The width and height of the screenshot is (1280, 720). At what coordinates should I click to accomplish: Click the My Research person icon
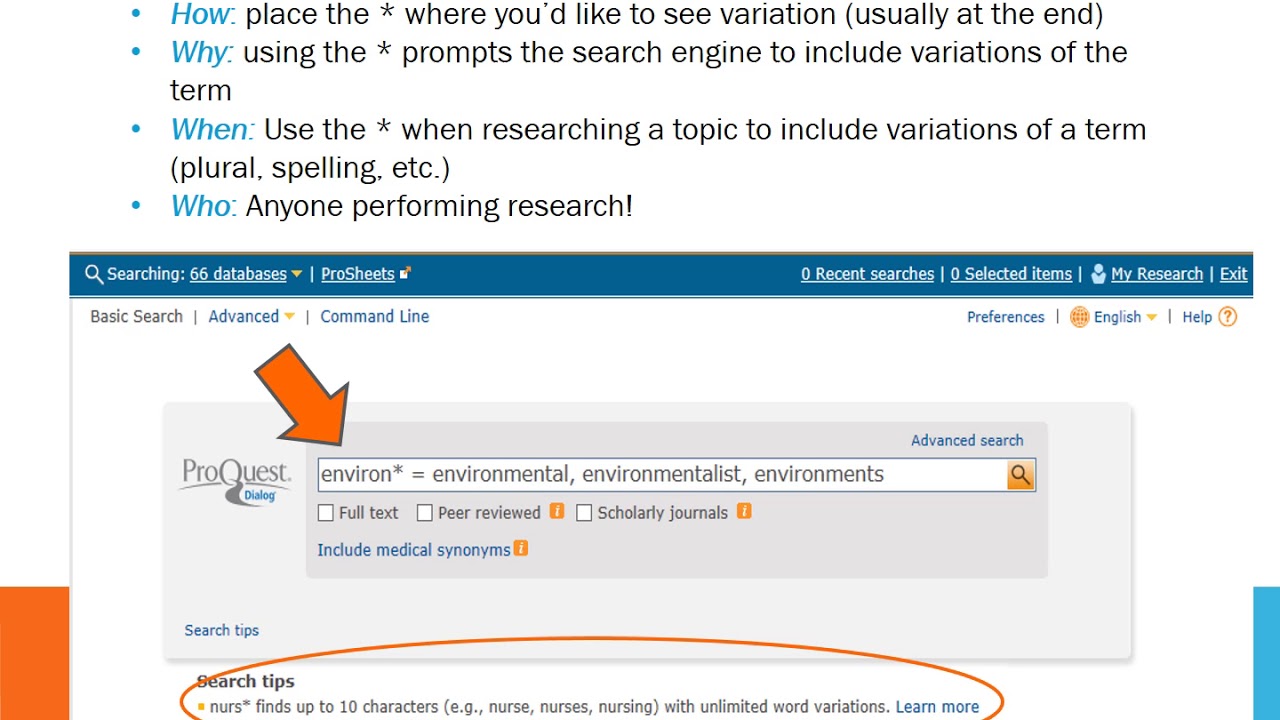click(x=1098, y=274)
